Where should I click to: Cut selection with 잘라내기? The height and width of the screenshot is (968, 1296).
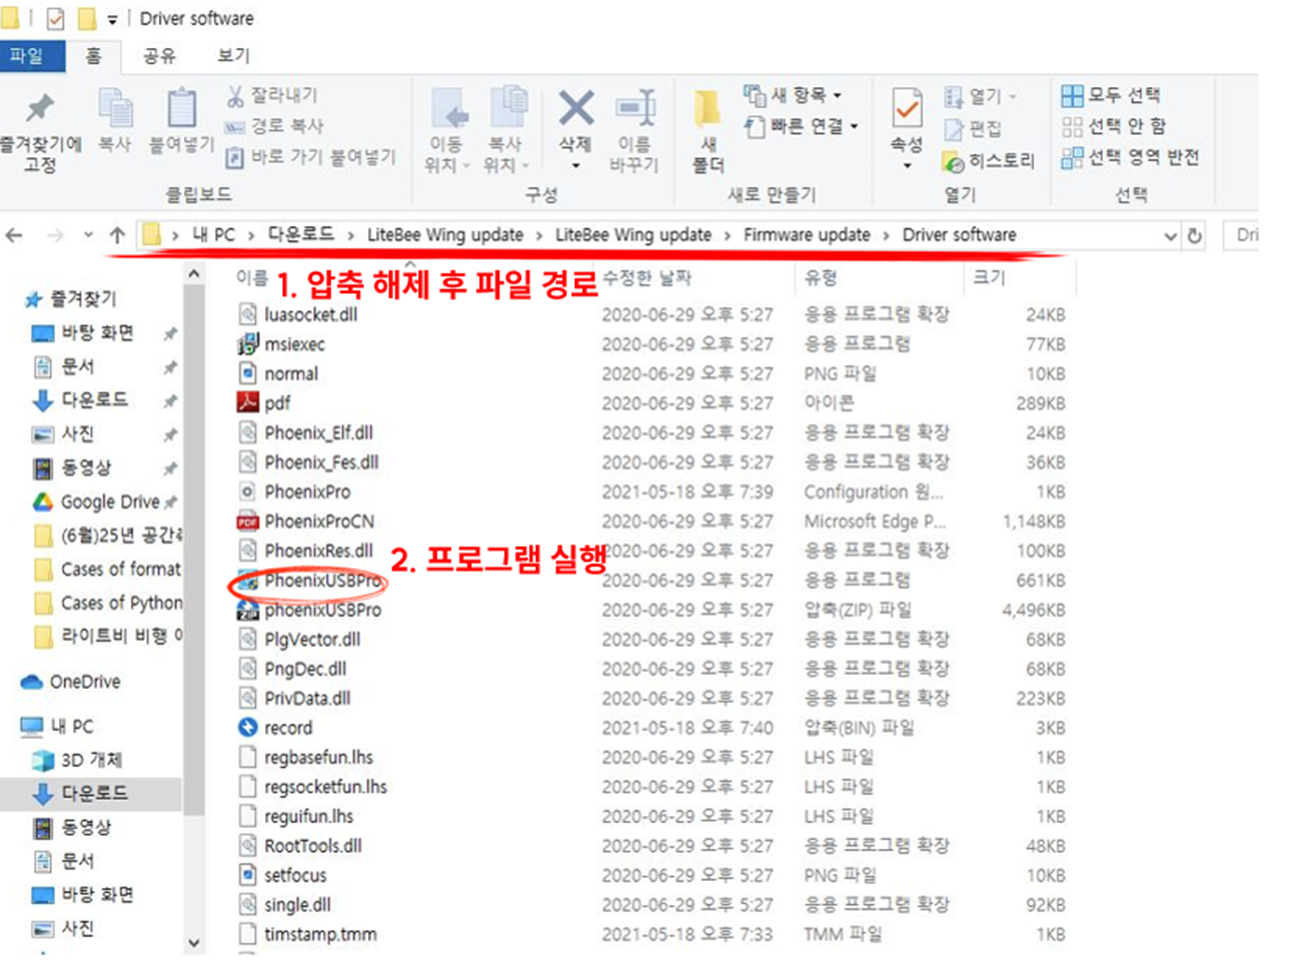272,95
